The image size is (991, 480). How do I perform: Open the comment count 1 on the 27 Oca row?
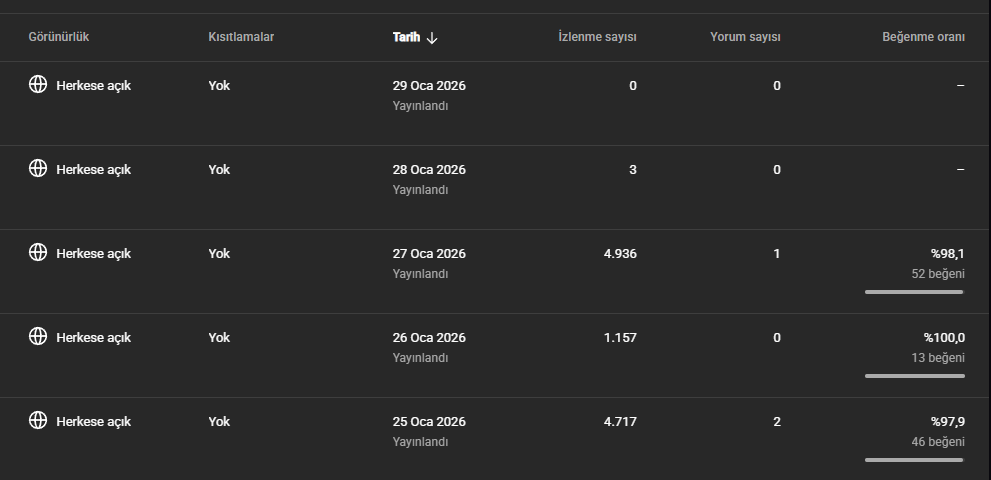[777, 254]
